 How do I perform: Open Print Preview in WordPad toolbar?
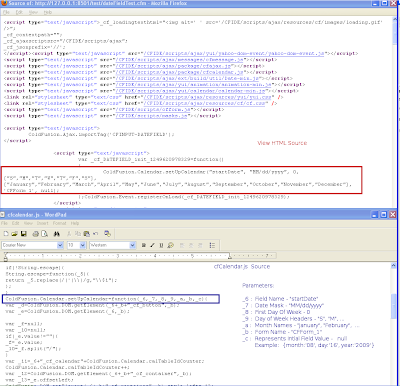pyautogui.click(x=44, y=234)
